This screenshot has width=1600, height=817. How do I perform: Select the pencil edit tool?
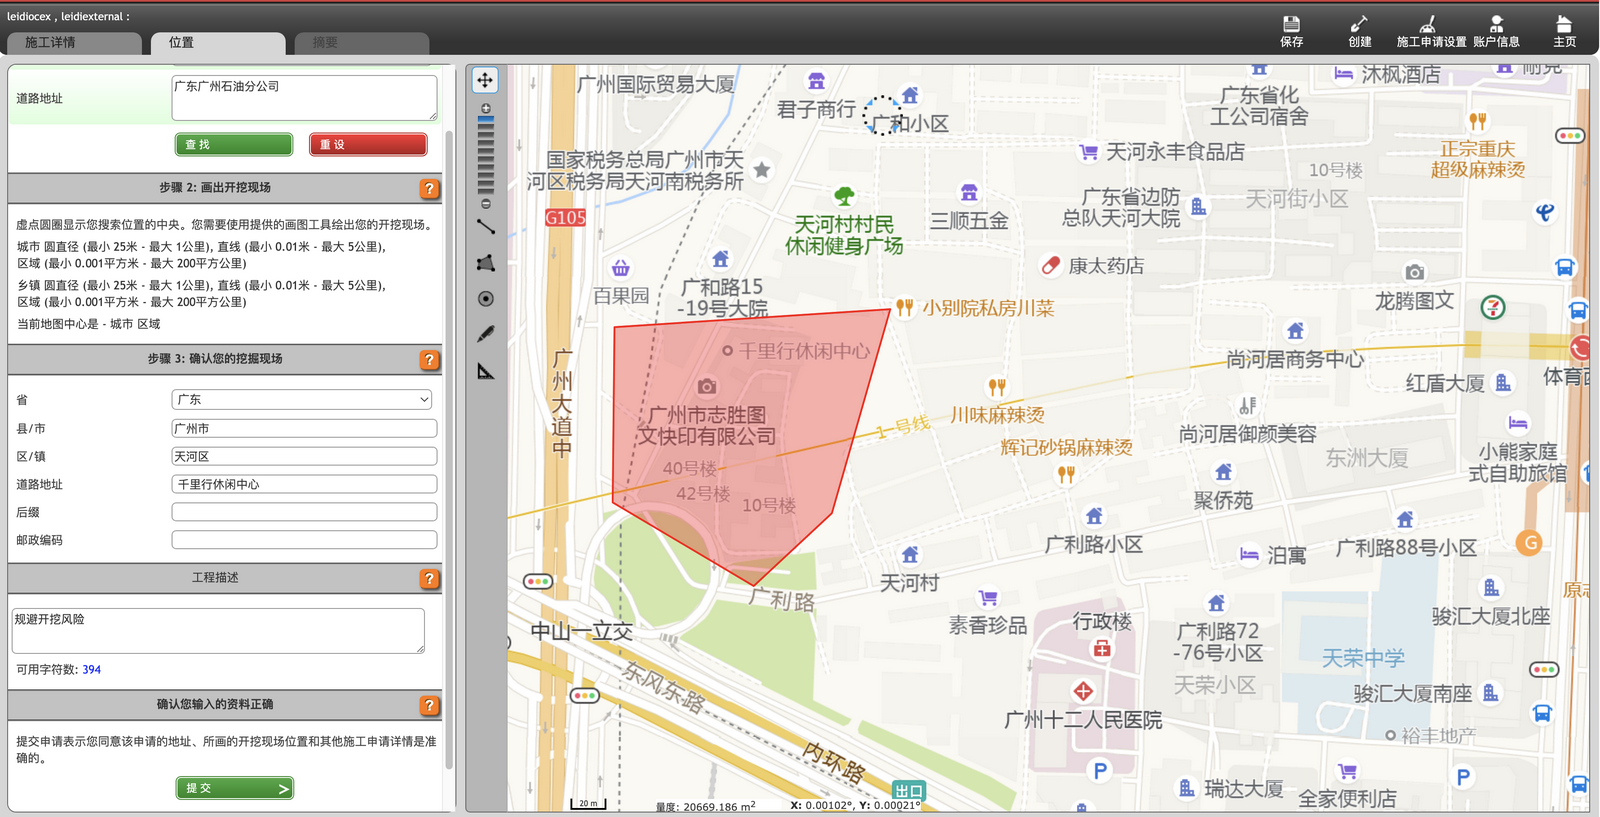[486, 334]
